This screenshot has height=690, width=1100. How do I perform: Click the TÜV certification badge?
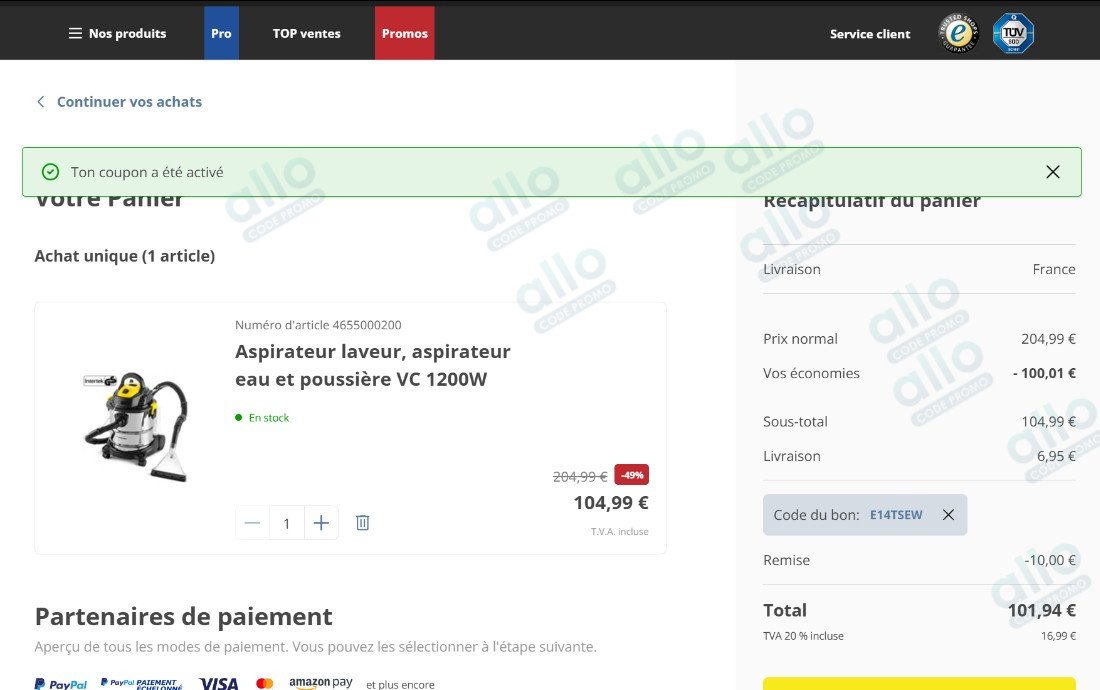pyautogui.click(x=1014, y=33)
